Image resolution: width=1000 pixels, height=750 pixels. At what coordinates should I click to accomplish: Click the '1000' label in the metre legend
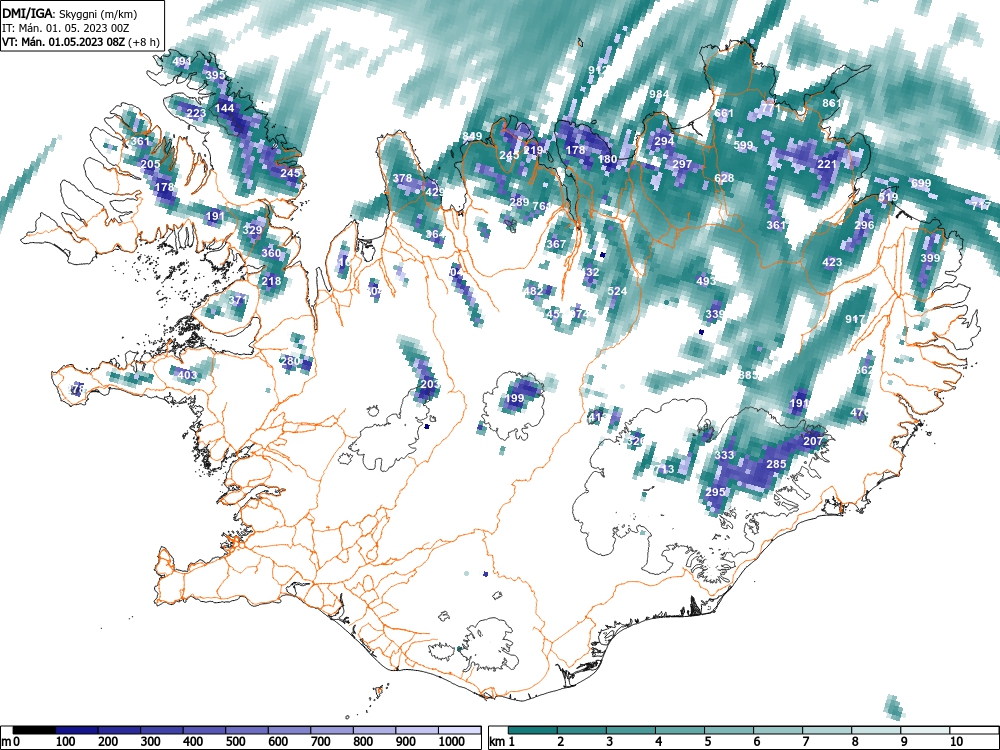click(x=451, y=742)
